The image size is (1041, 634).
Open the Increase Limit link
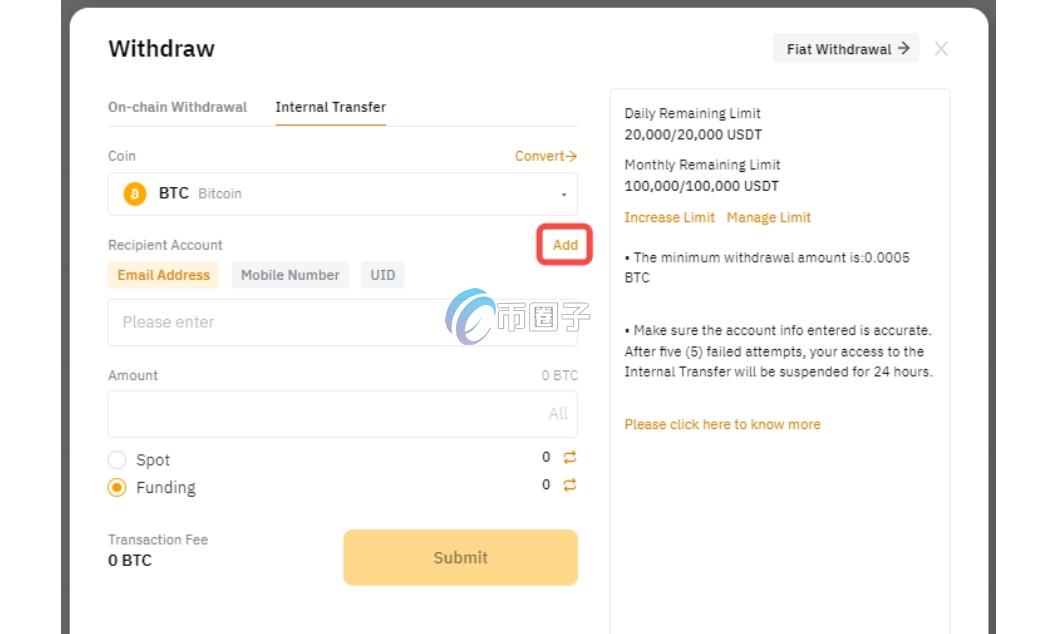[x=669, y=217]
